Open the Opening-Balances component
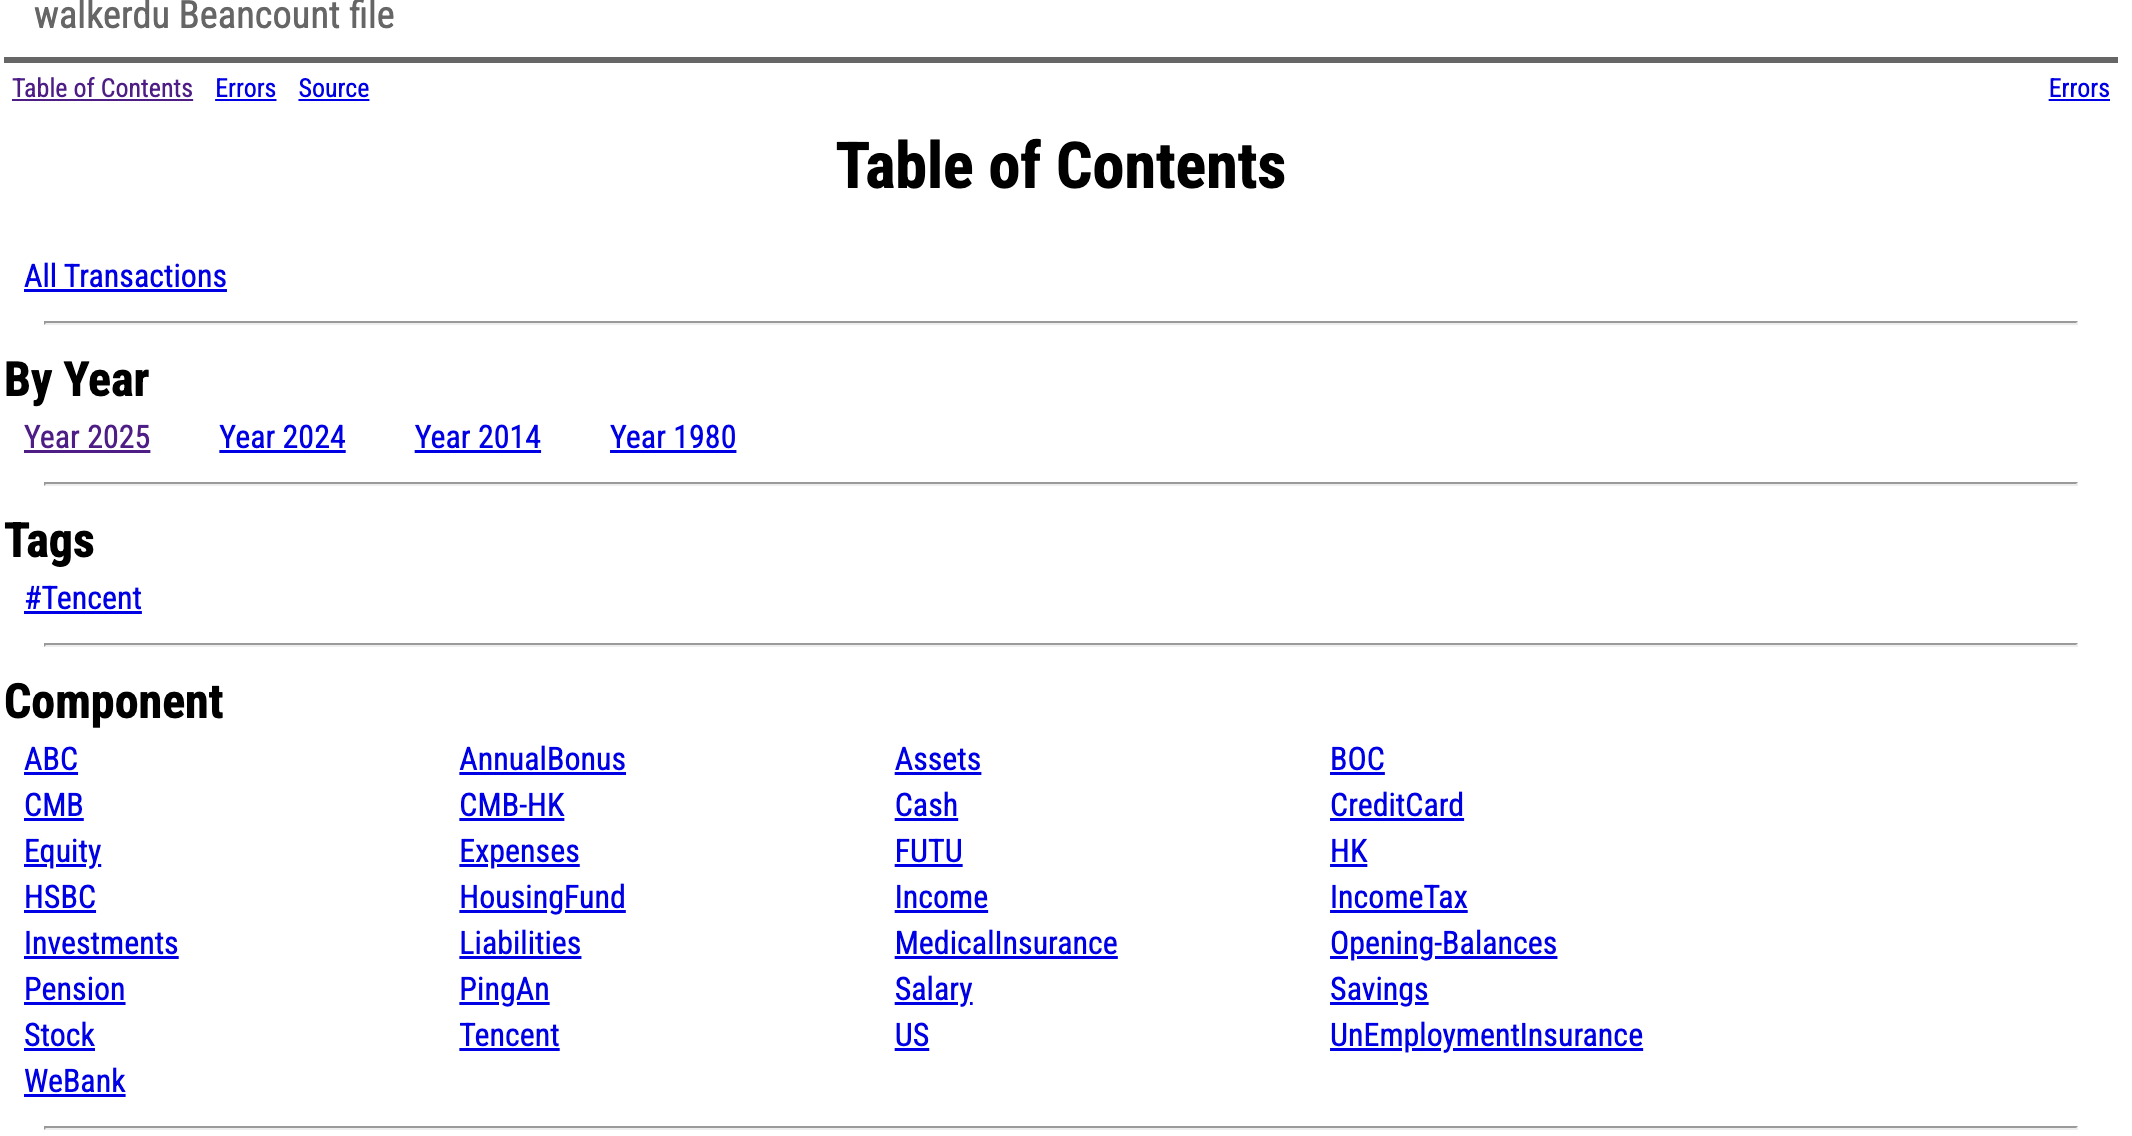The width and height of the screenshot is (2132, 1136). (1442, 943)
